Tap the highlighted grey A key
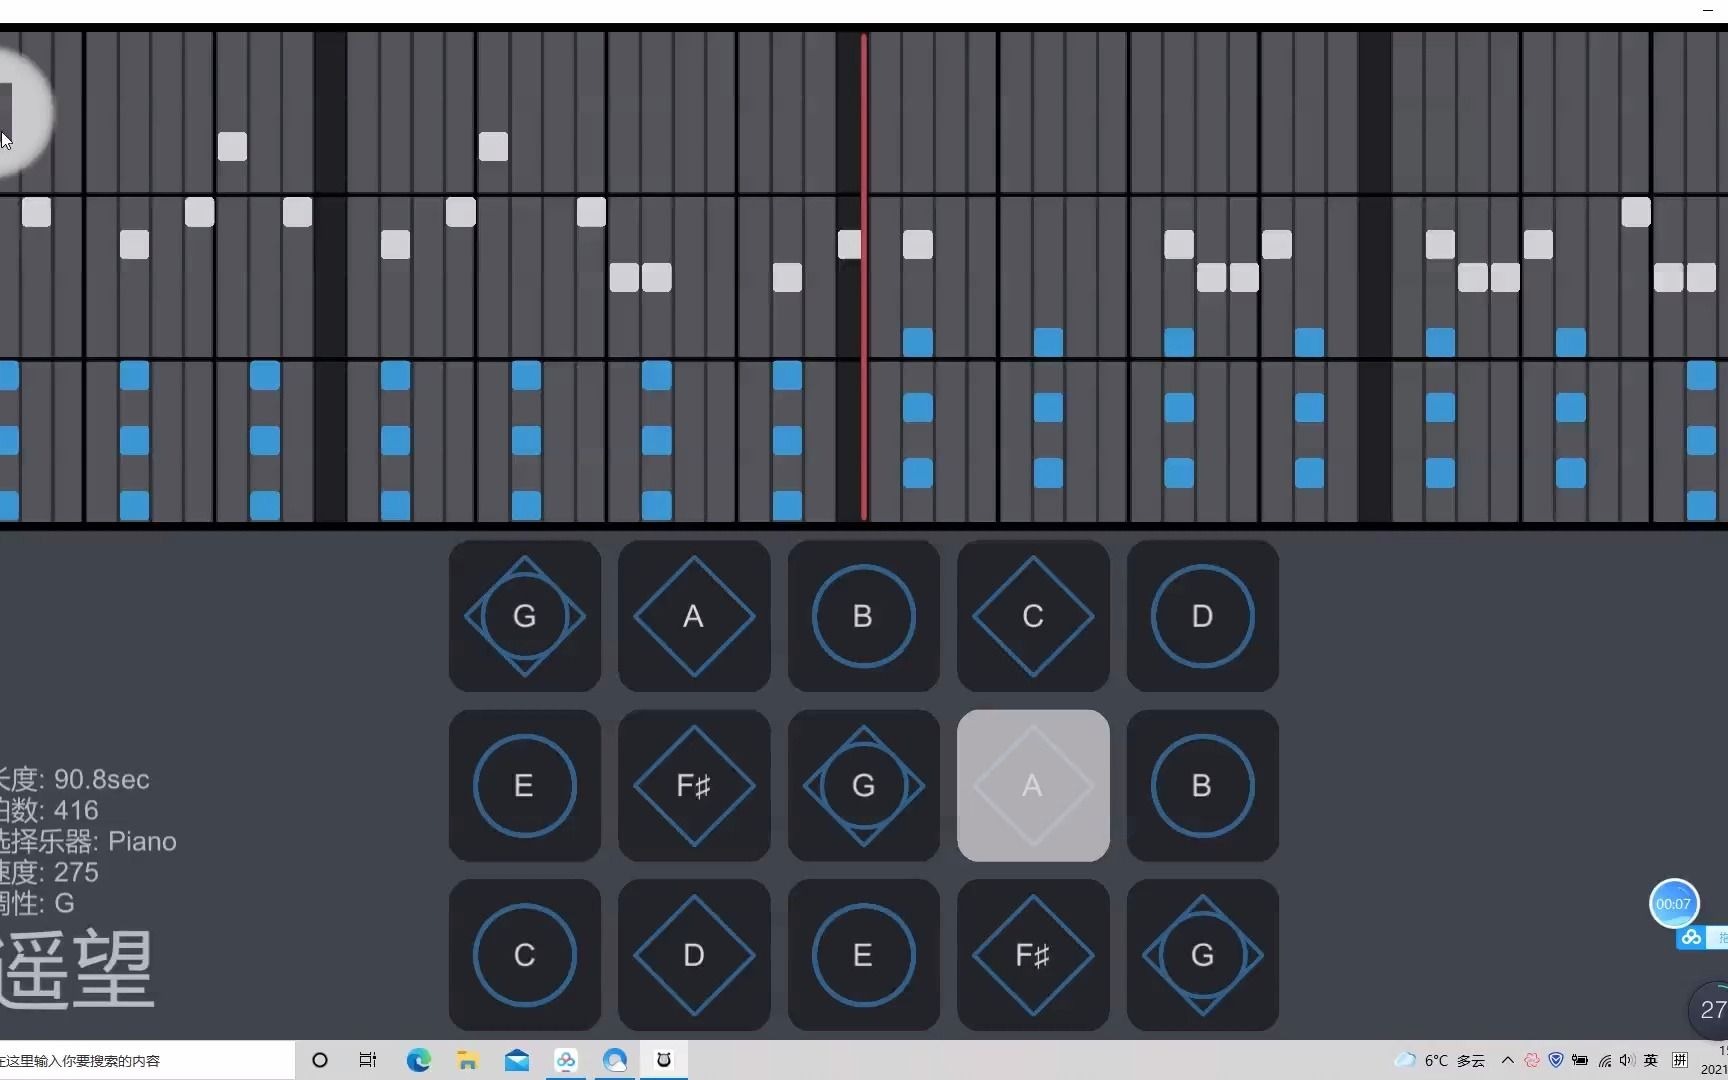Viewport: 1728px width, 1080px height. click(x=1033, y=786)
